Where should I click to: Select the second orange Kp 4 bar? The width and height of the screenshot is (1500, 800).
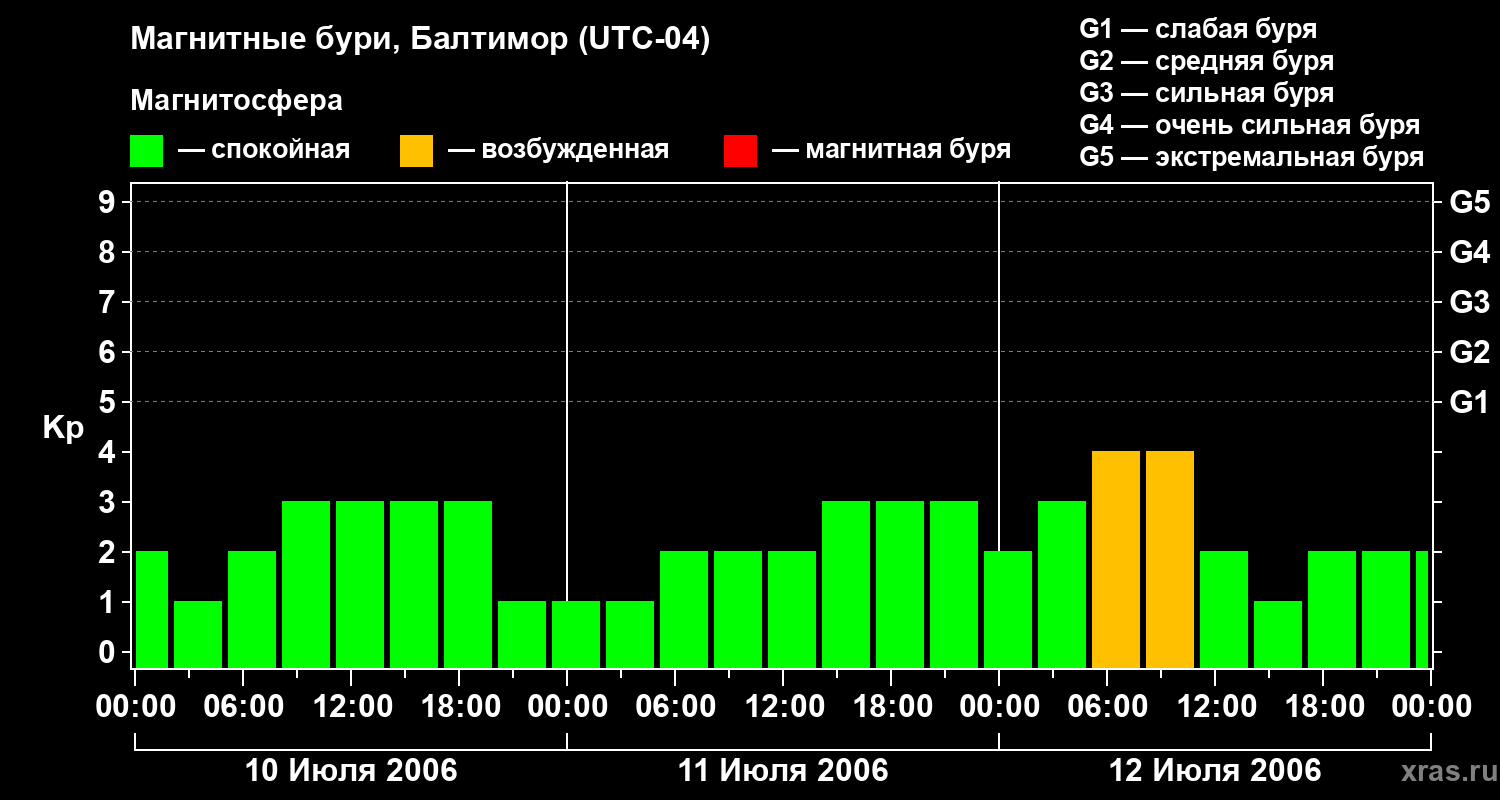point(1170,559)
